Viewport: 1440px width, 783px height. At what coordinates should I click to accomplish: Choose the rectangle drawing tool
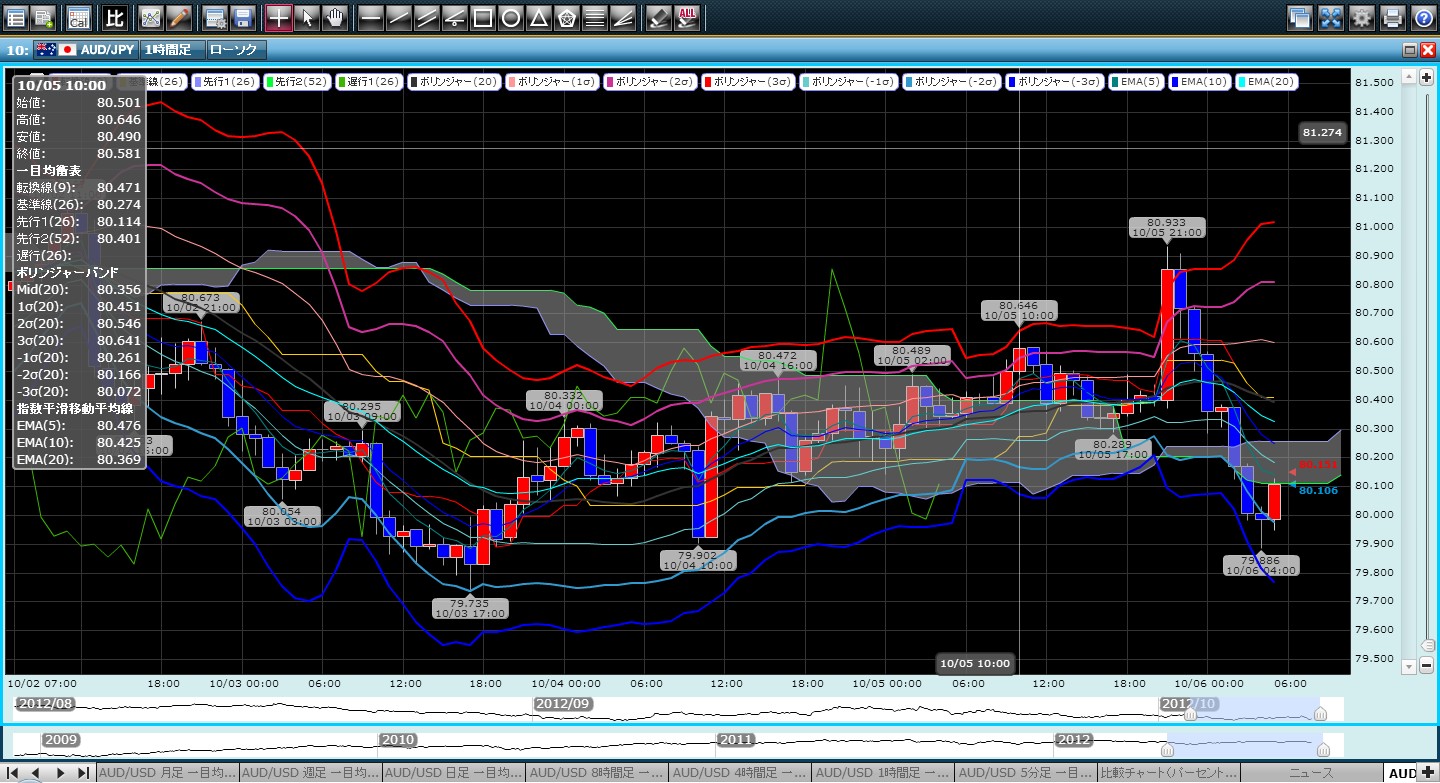pyautogui.click(x=482, y=17)
